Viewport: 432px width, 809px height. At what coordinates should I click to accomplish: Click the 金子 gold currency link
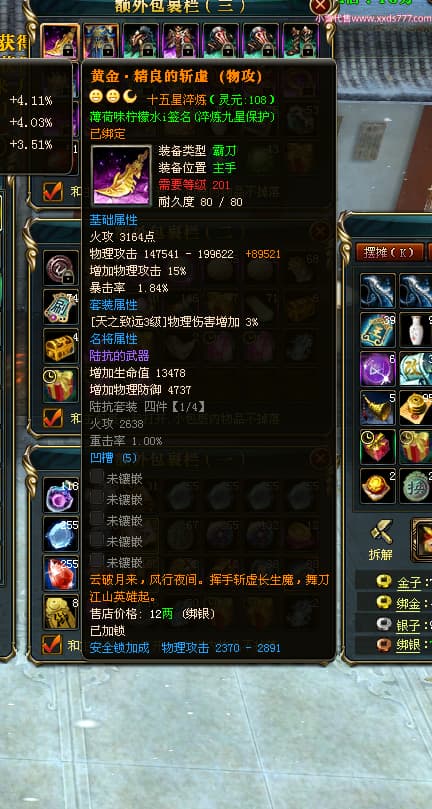[x=409, y=583]
